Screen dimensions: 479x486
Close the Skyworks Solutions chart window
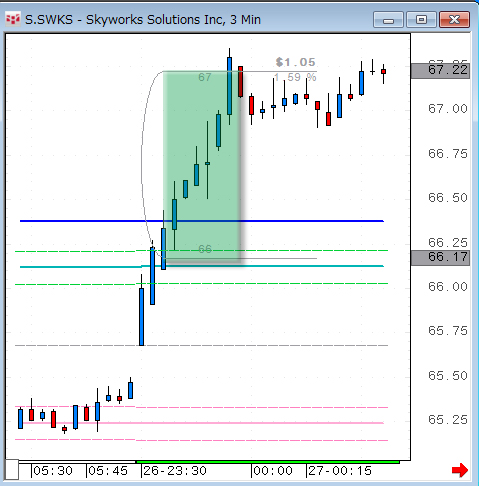(455, 20)
